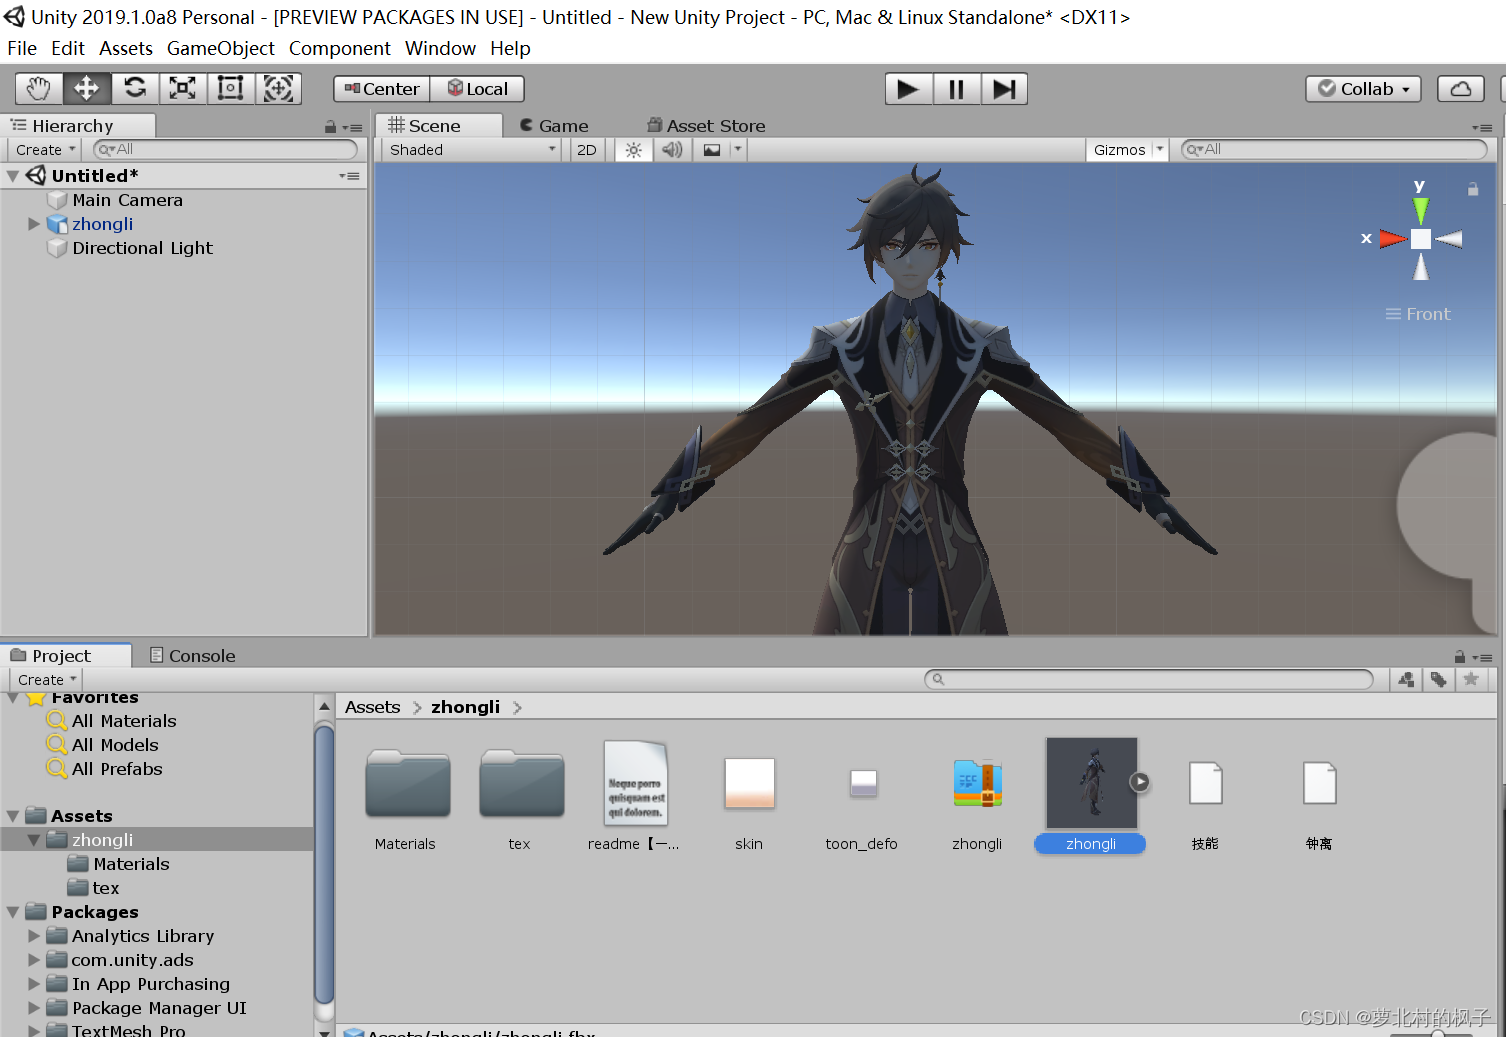Open the Cloud services button

pos(1461,89)
